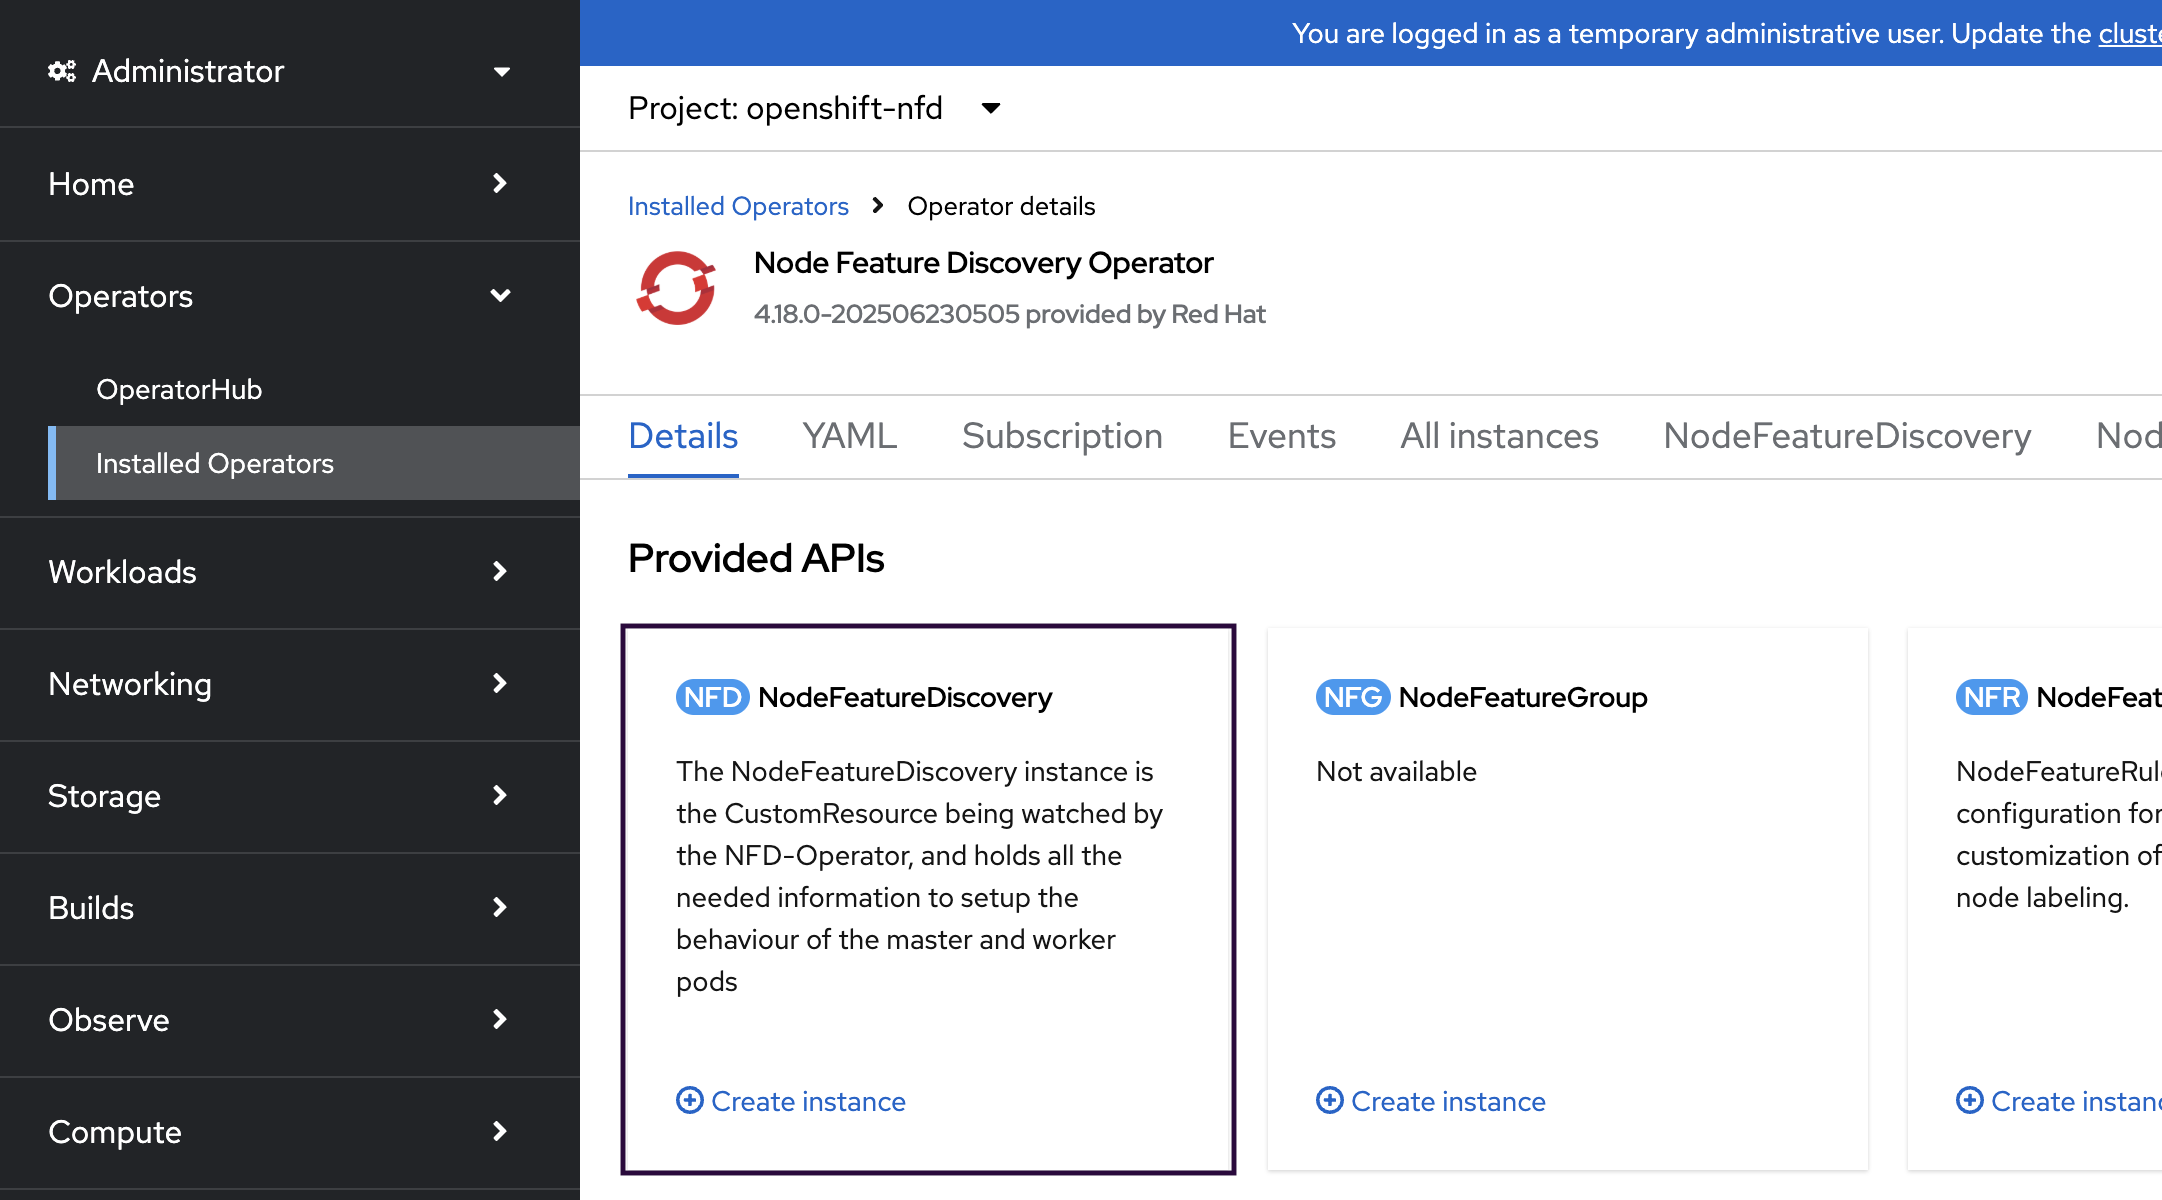This screenshot has height=1200, width=2162.
Task: Click the Node Feature Discovery Operator logo
Action: tap(677, 288)
